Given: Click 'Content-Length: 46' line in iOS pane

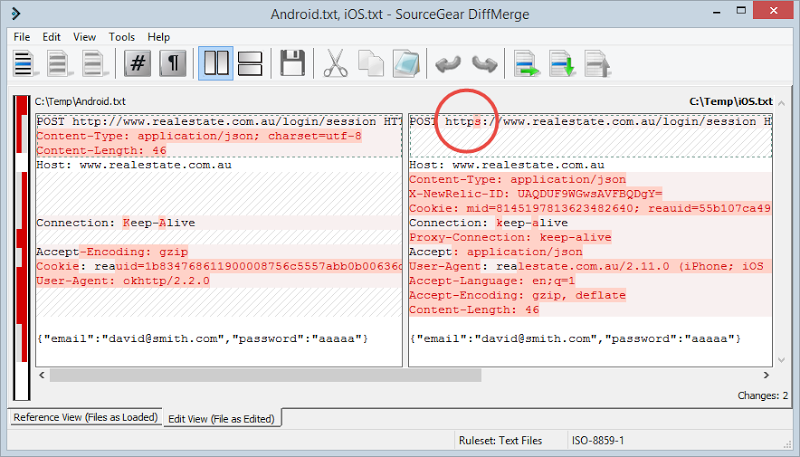Looking at the screenshot, I should coord(474,310).
